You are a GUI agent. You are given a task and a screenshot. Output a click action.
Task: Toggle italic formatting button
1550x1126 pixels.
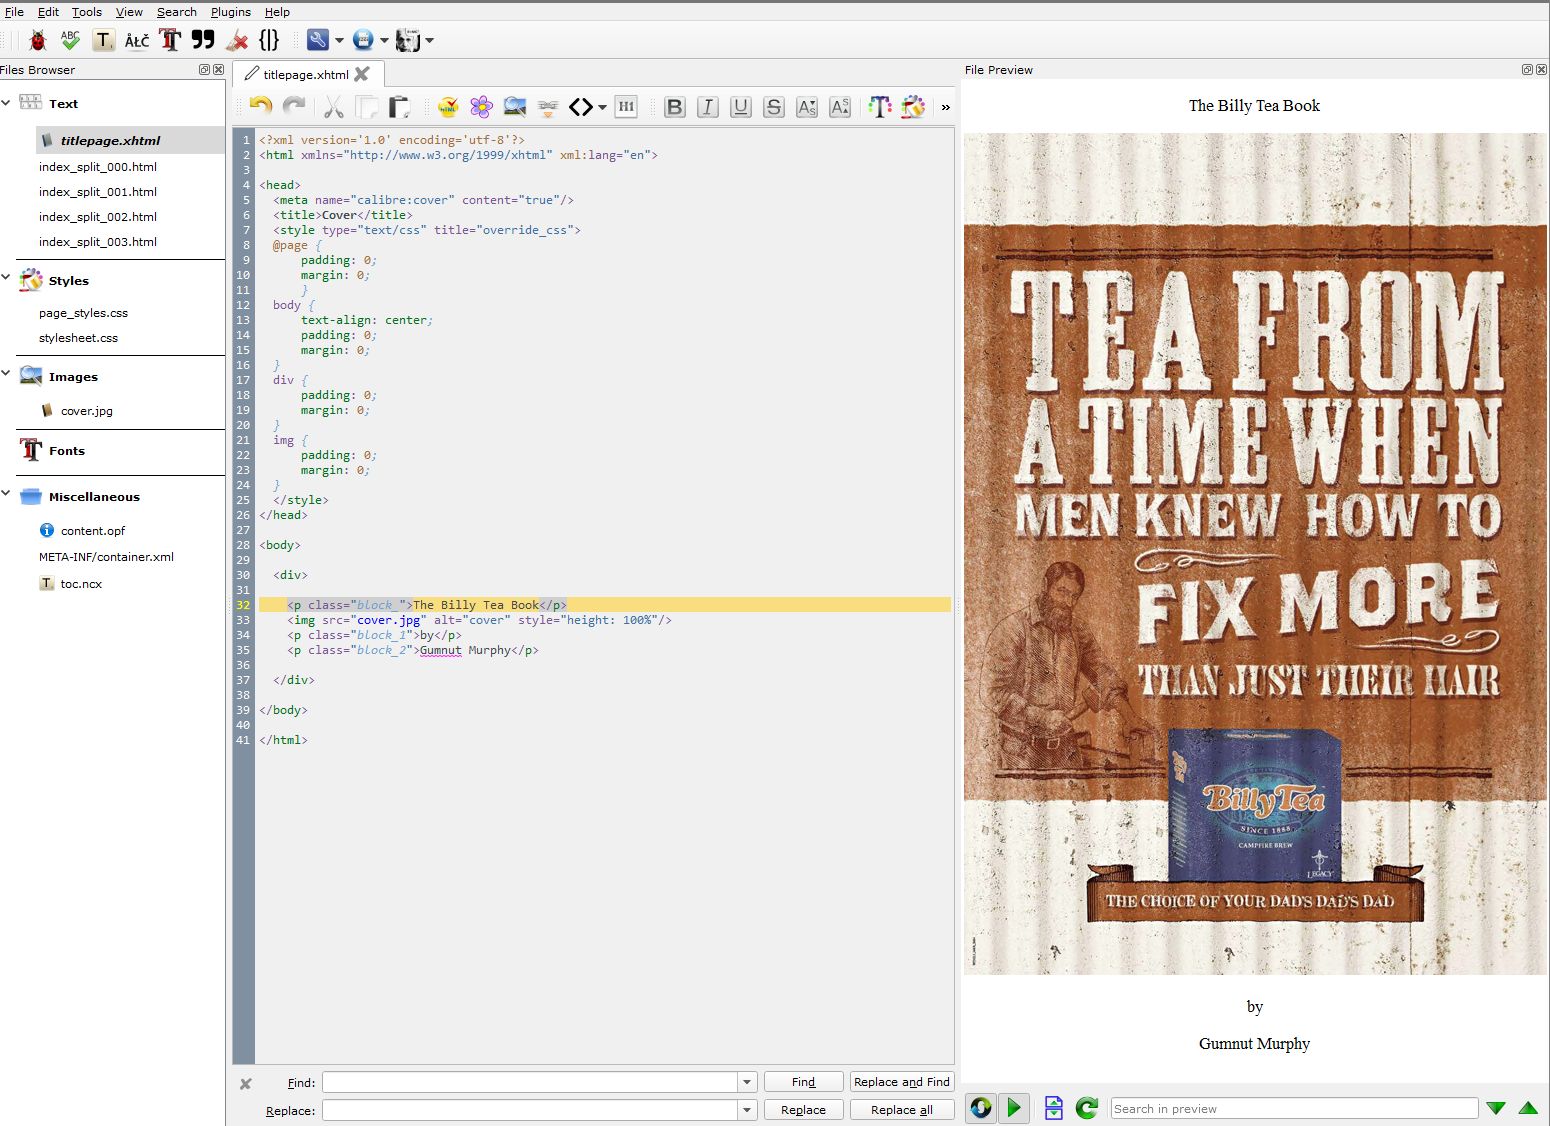click(708, 106)
